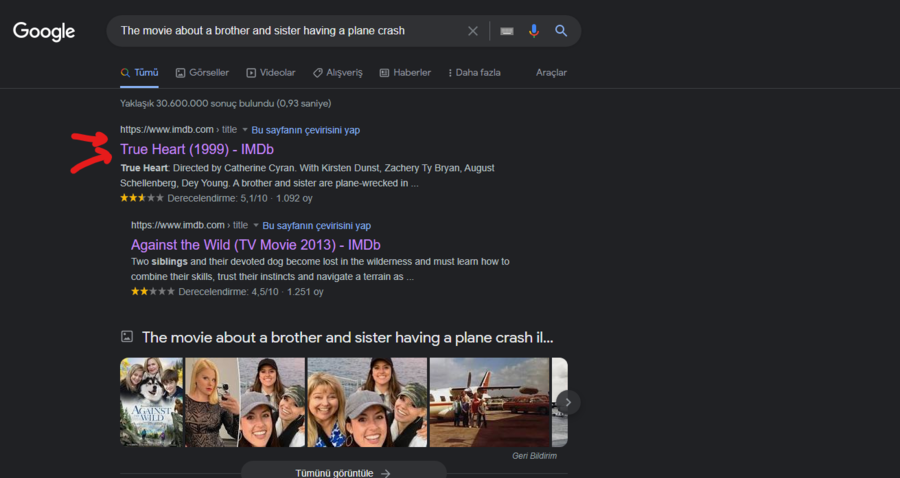The width and height of the screenshot is (900, 478).
Task: Expand dropdown arrow beside Against the Wild URL
Action: [255, 226]
